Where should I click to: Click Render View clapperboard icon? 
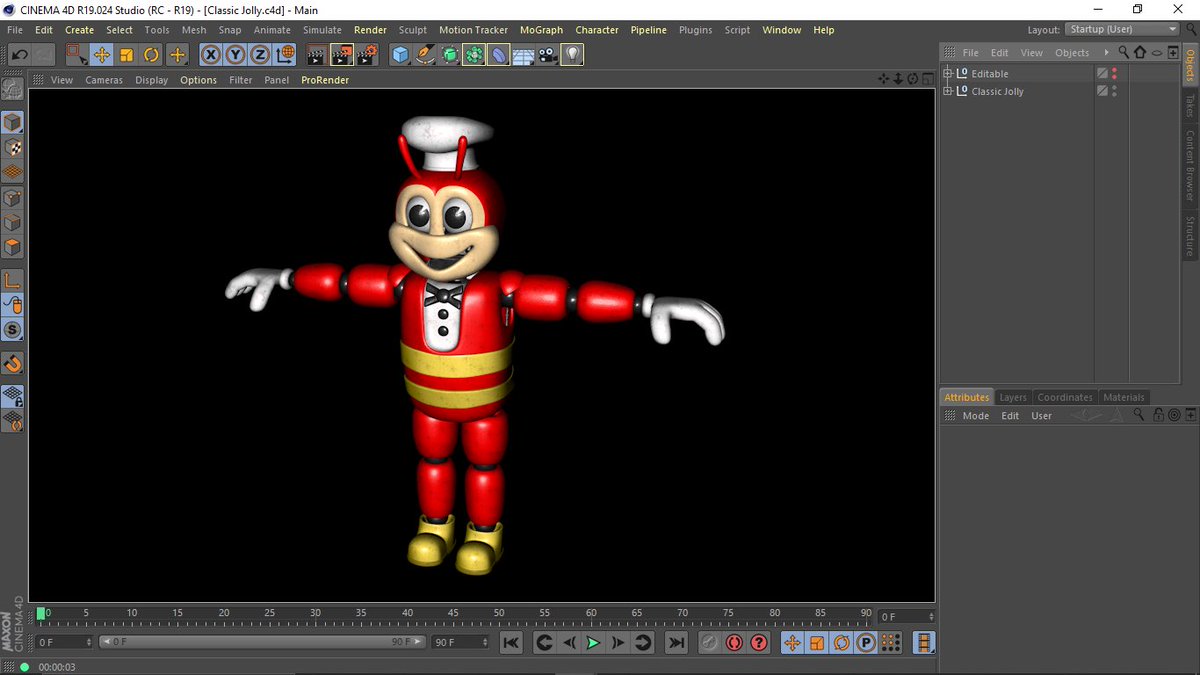click(x=316, y=55)
